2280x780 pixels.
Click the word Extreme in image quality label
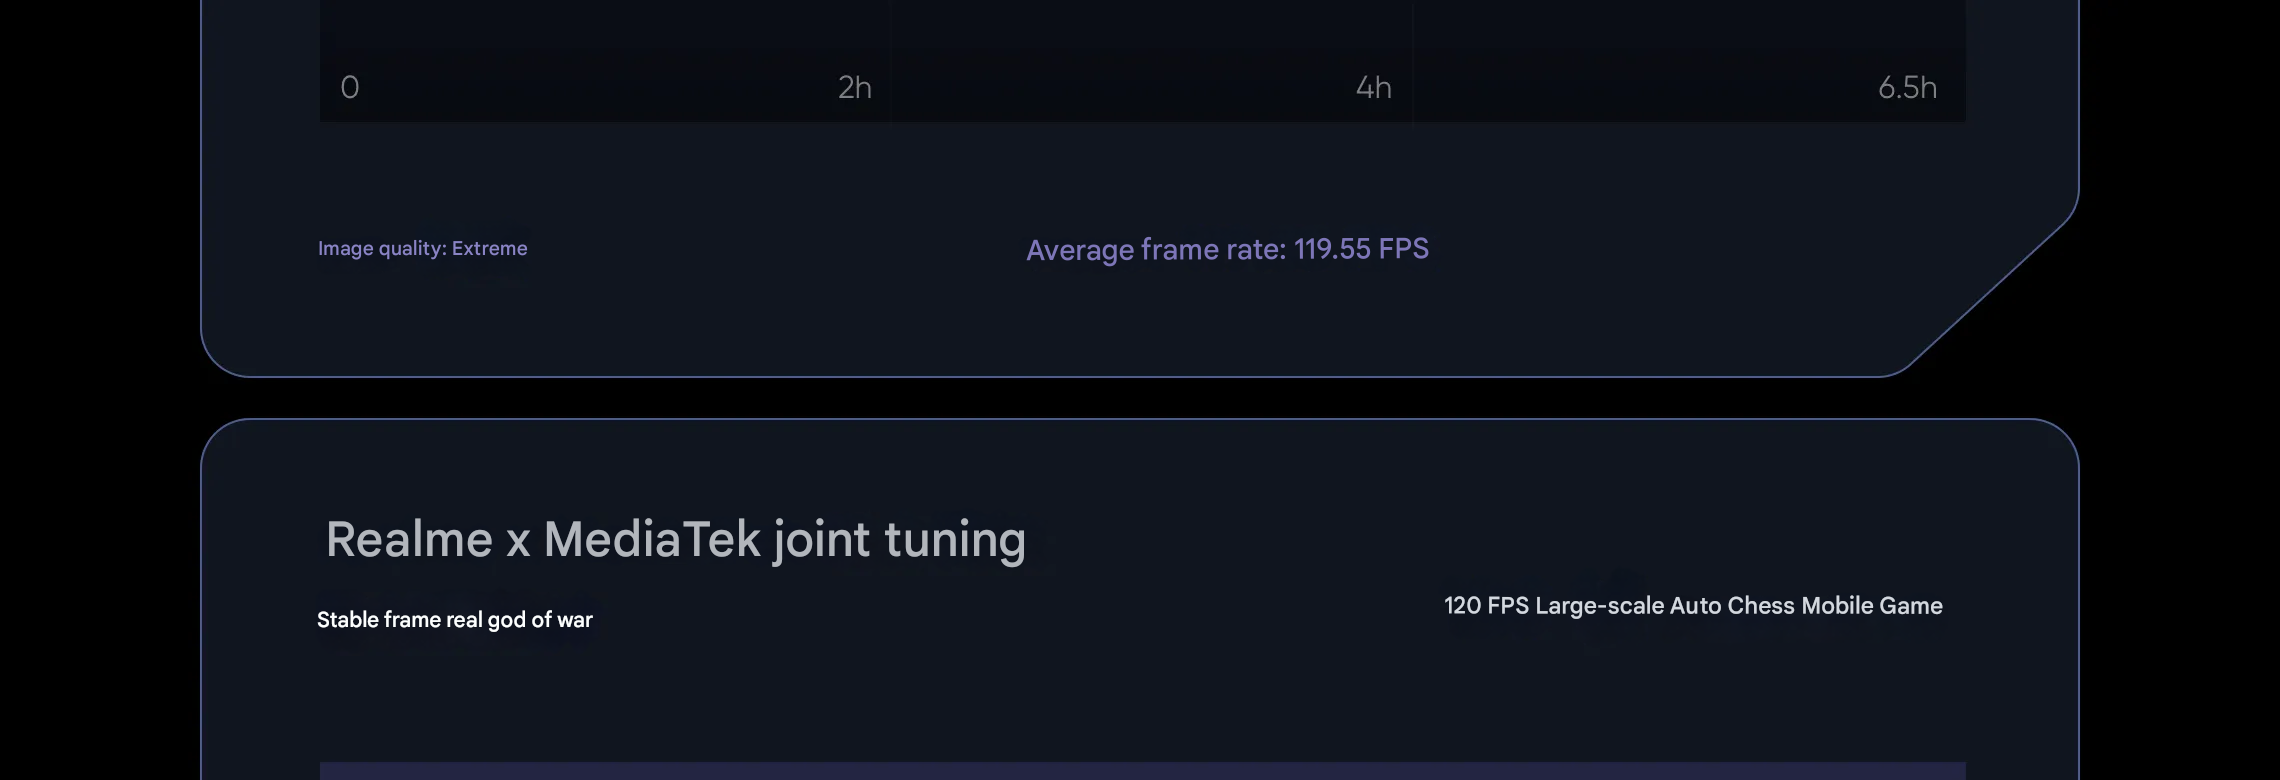(489, 248)
